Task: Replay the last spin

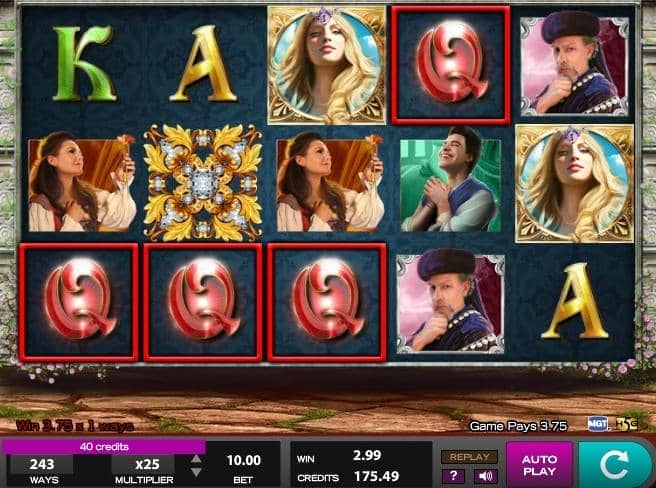Action: pyautogui.click(x=469, y=457)
